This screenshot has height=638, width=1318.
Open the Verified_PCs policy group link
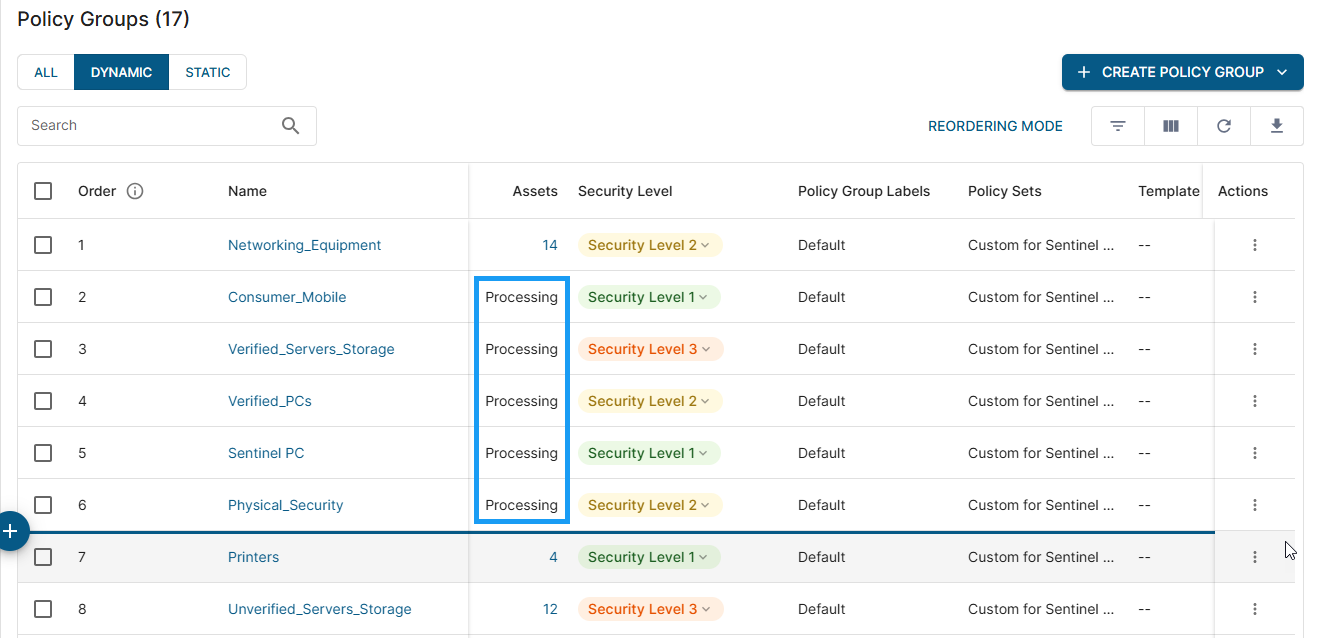click(269, 401)
